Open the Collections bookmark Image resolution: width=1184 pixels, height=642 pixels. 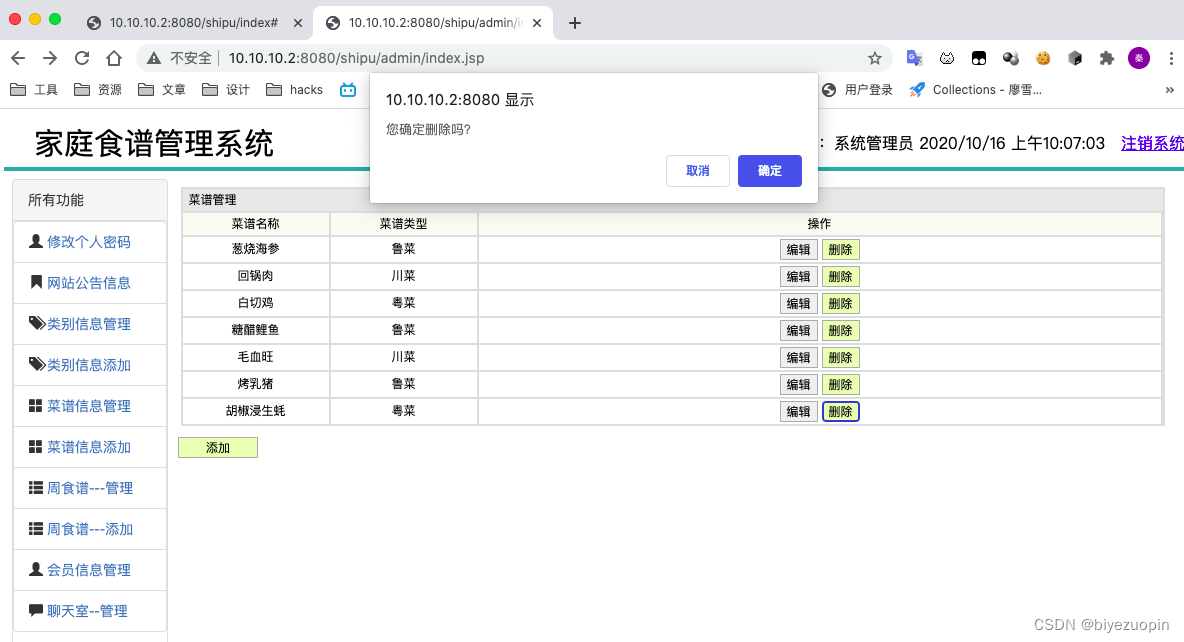tap(976, 90)
